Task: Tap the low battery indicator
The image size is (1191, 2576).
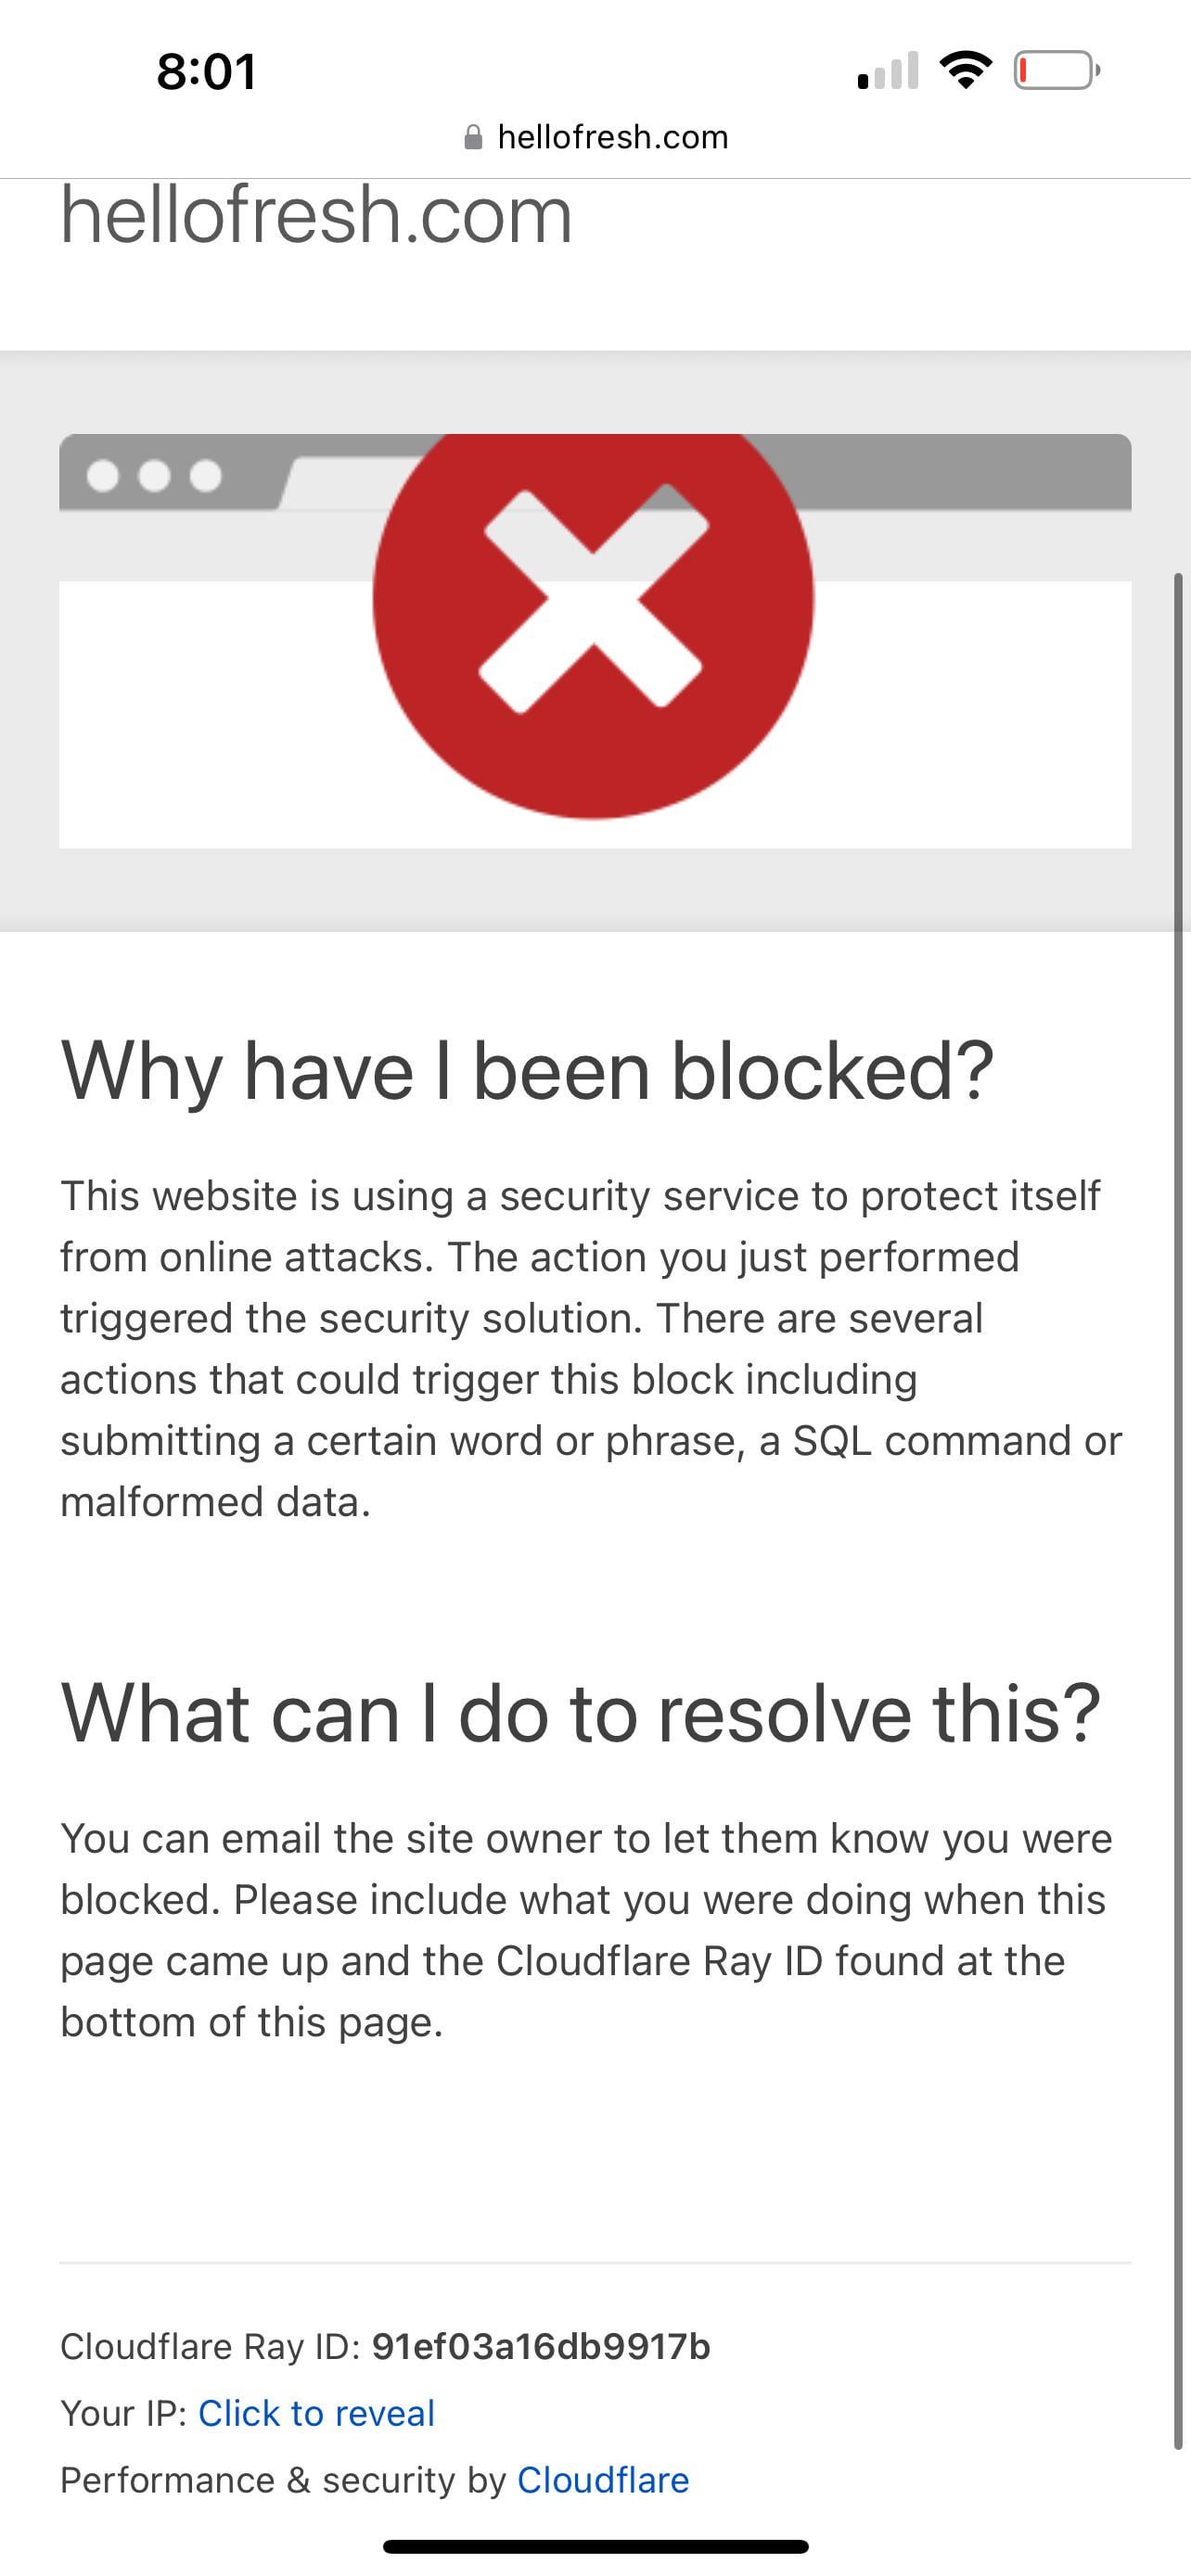Action: click(1056, 70)
